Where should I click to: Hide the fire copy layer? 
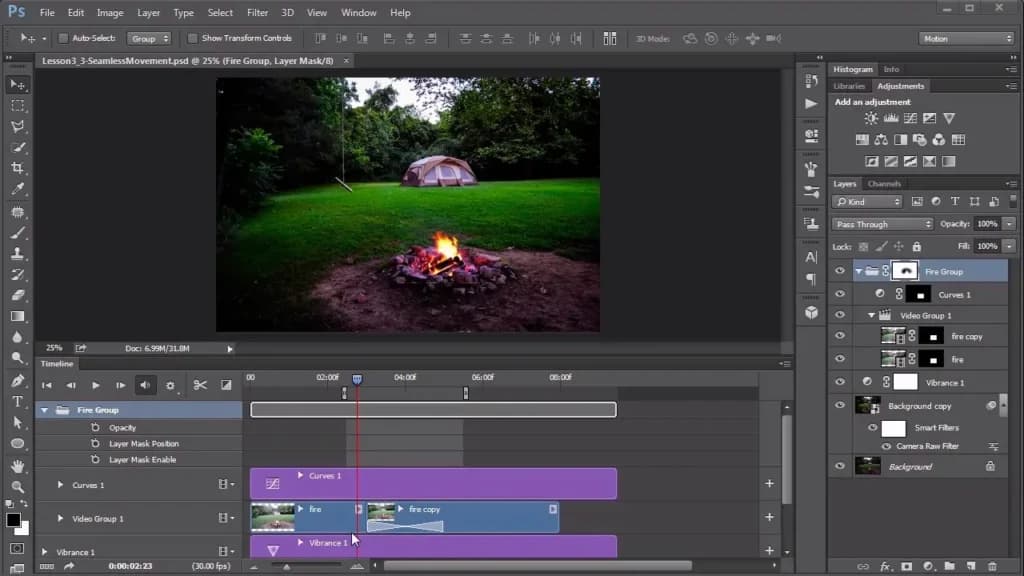click(x=840, y=336)
